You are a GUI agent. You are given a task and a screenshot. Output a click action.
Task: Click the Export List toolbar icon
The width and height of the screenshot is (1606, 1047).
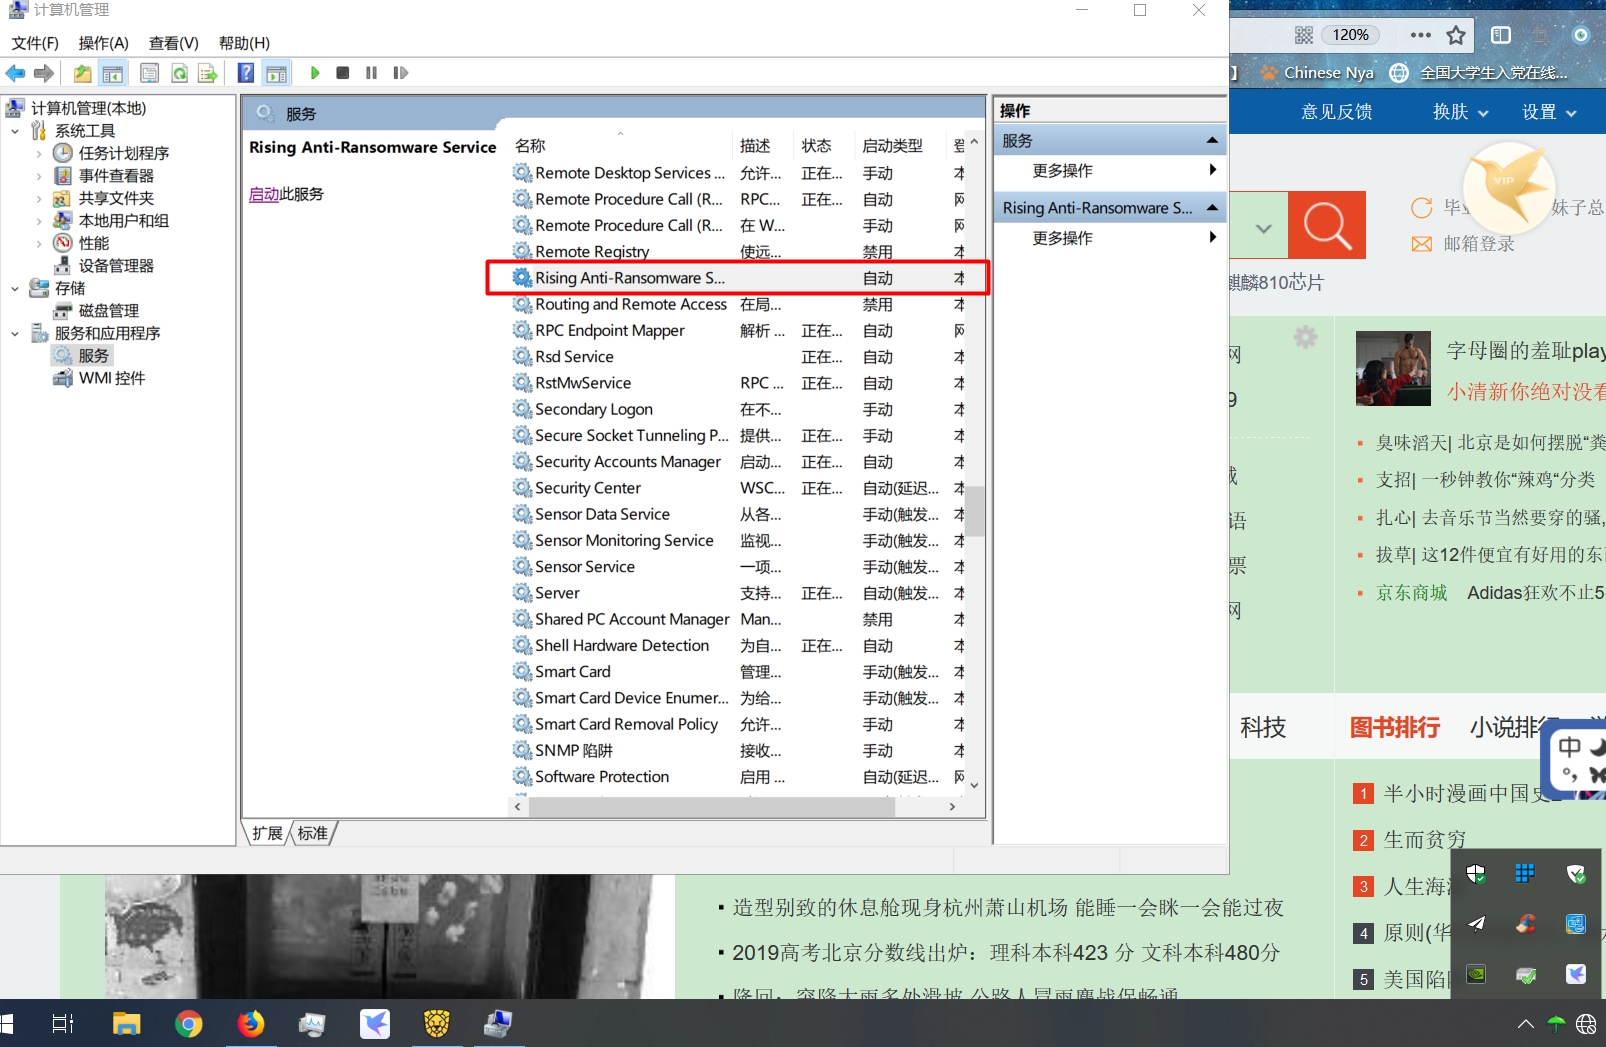coord(207,73)
